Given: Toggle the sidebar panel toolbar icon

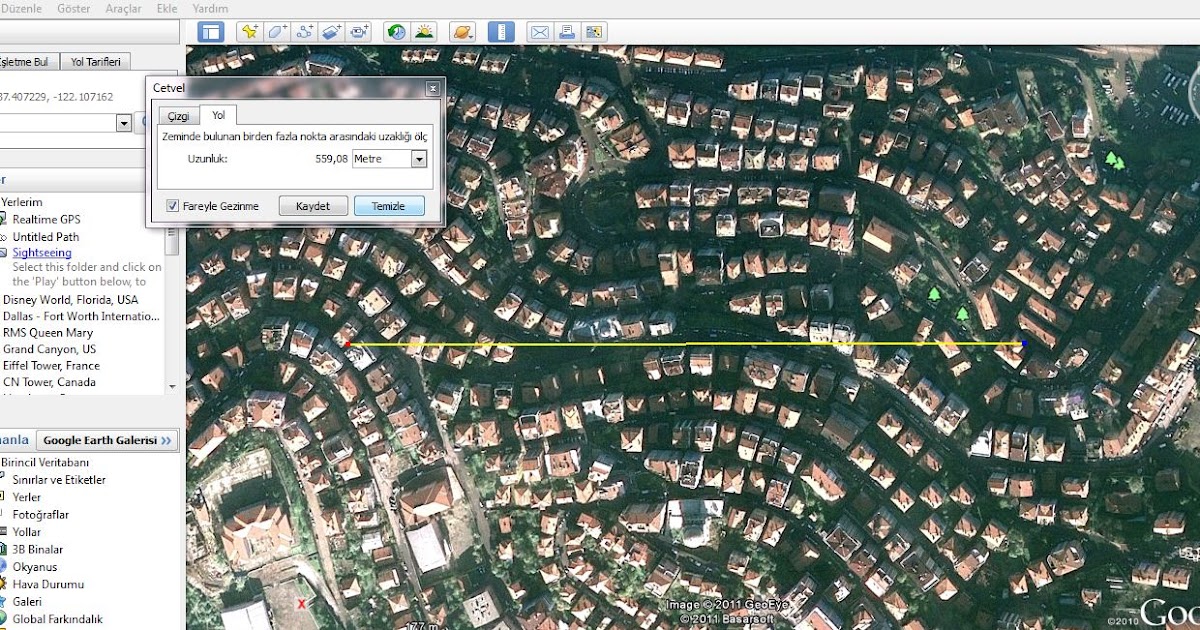Looking at the screenshot, I should coord(211,32).
